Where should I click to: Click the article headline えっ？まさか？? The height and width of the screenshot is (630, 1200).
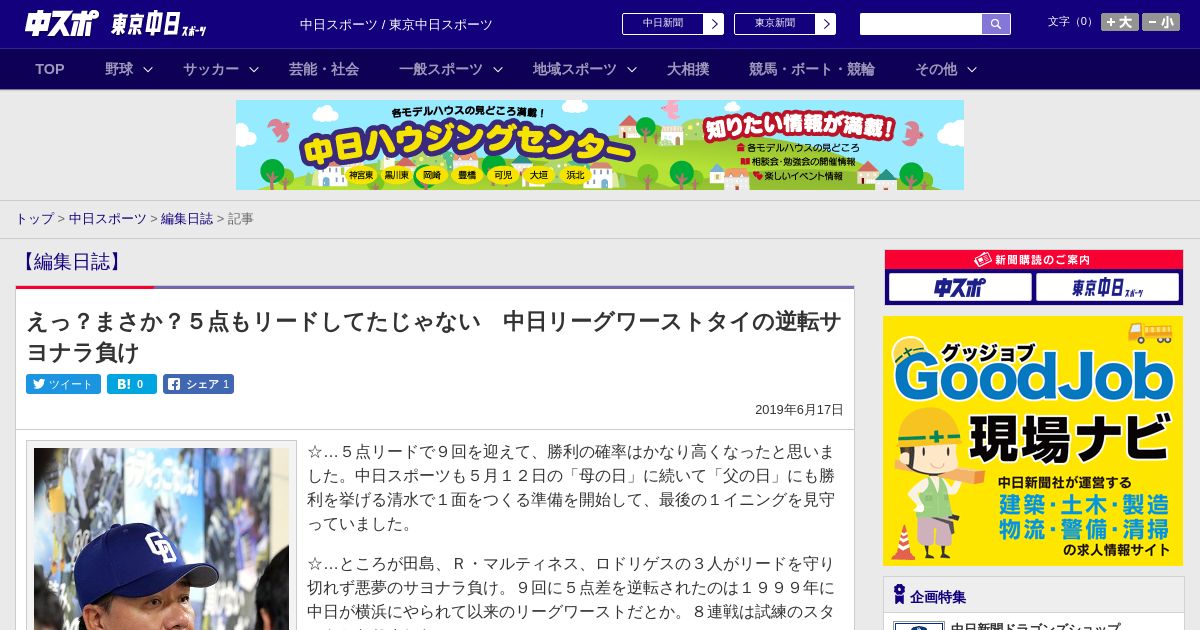click(x=434, y=337)
